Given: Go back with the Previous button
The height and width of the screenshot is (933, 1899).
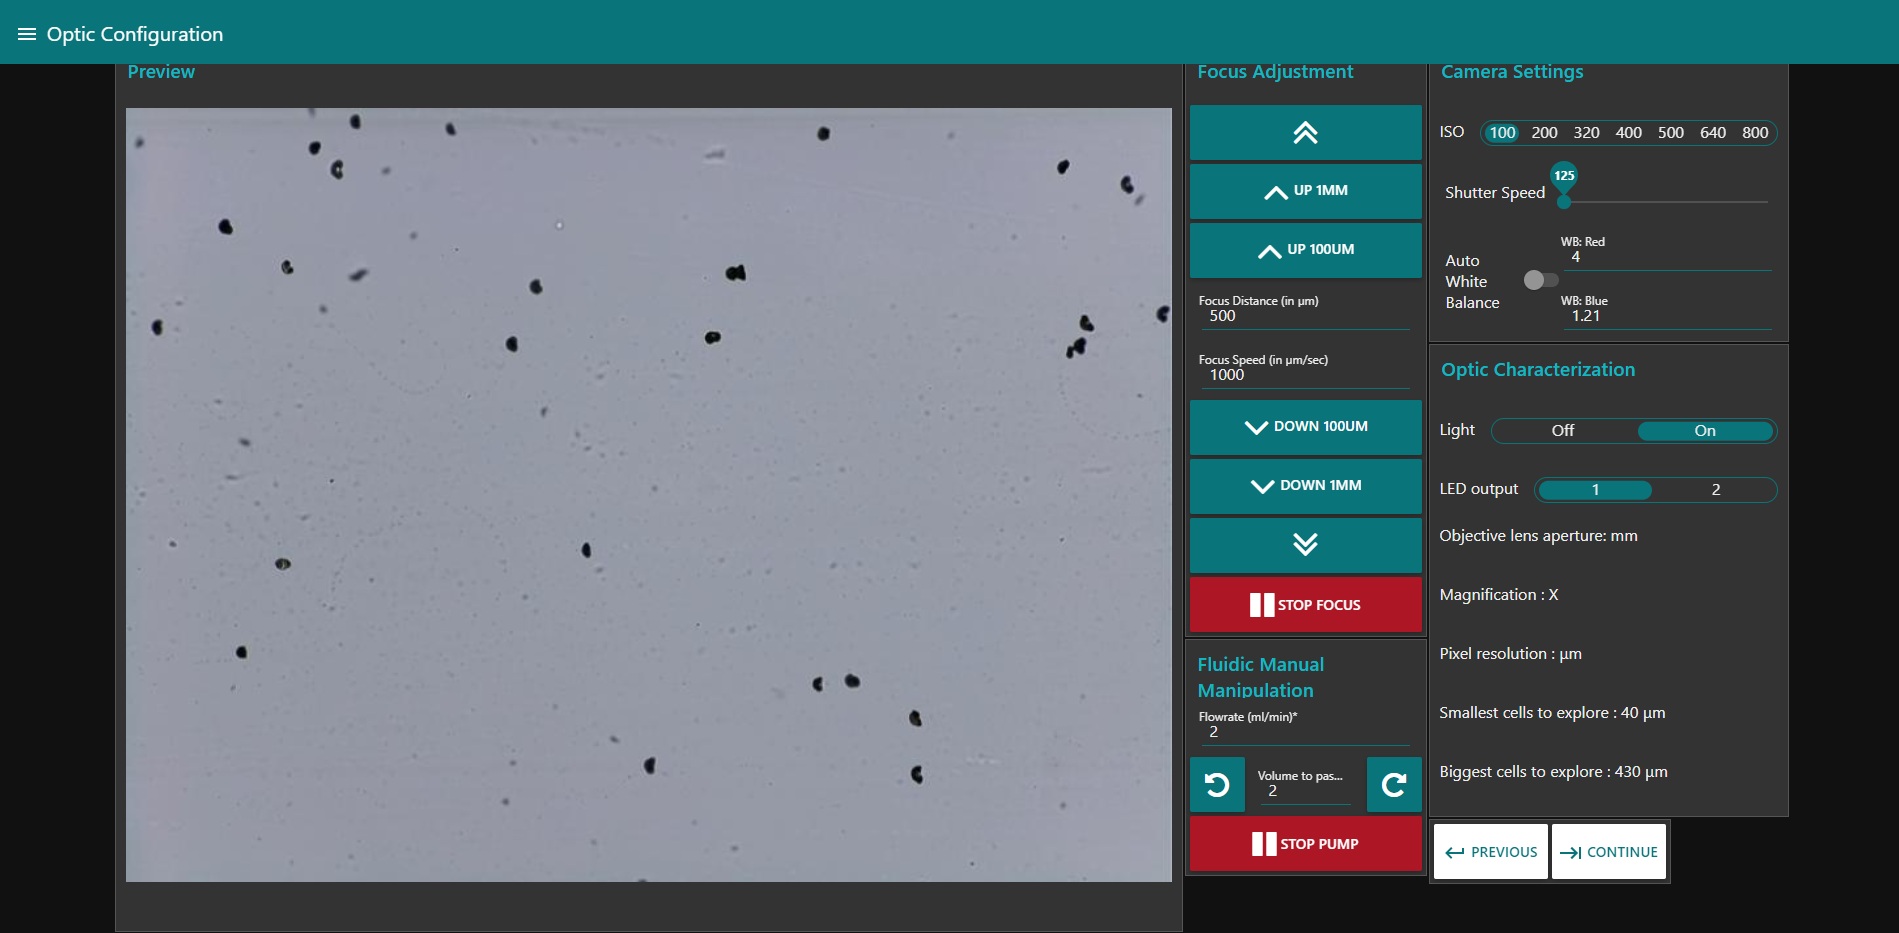Looking at the screenshot, I should coord(1490,852).
